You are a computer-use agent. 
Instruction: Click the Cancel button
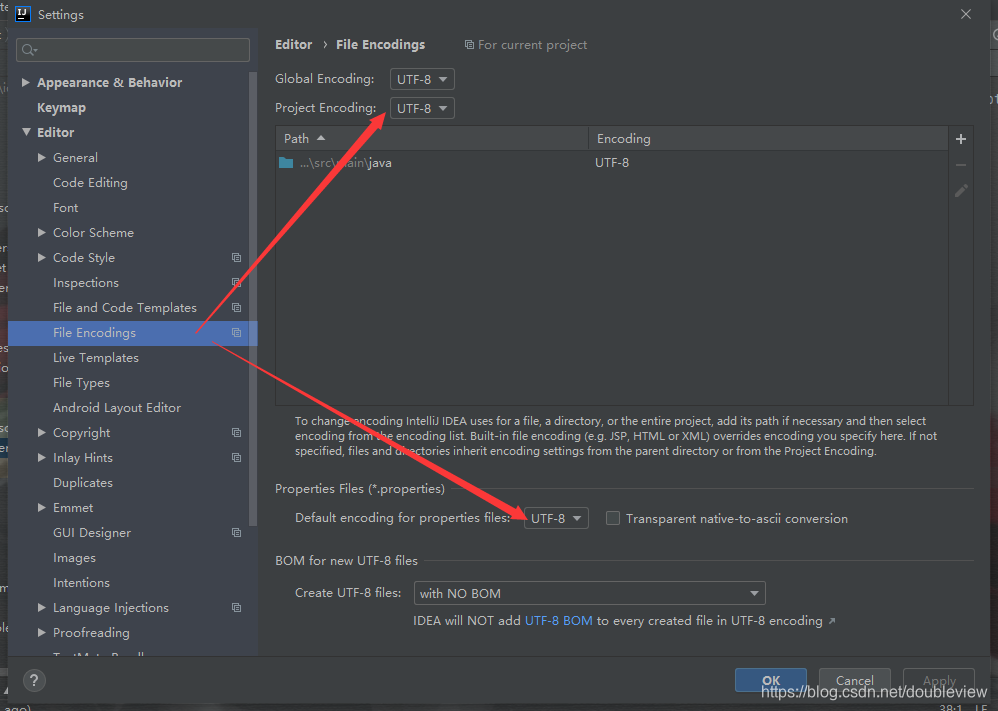854,680
